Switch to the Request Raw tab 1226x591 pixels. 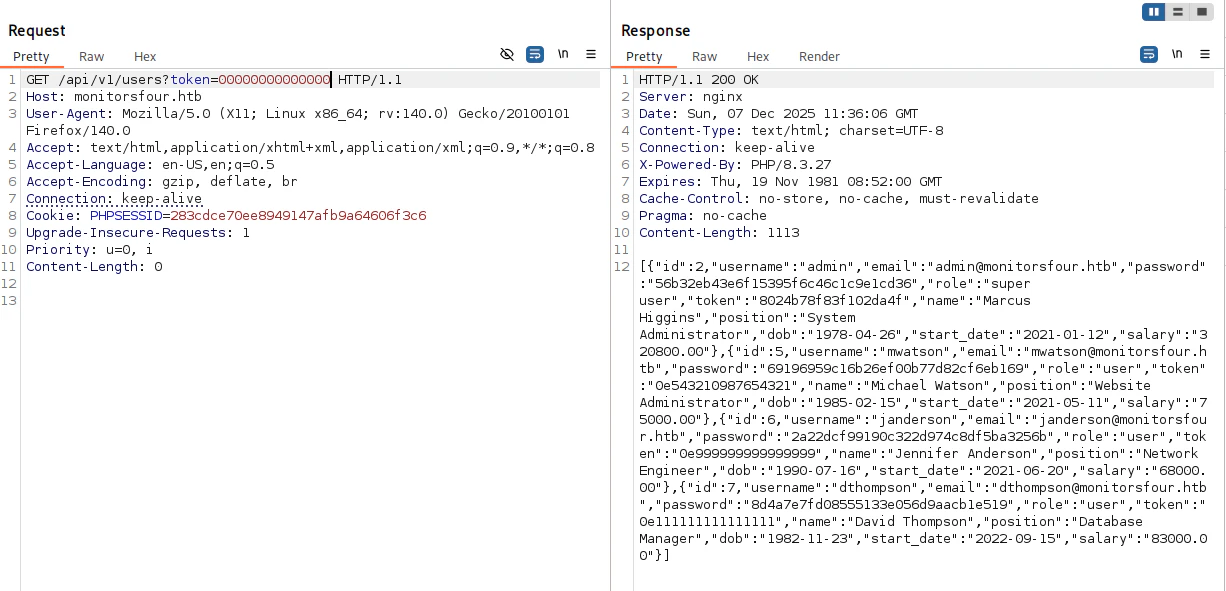[91, 57]
